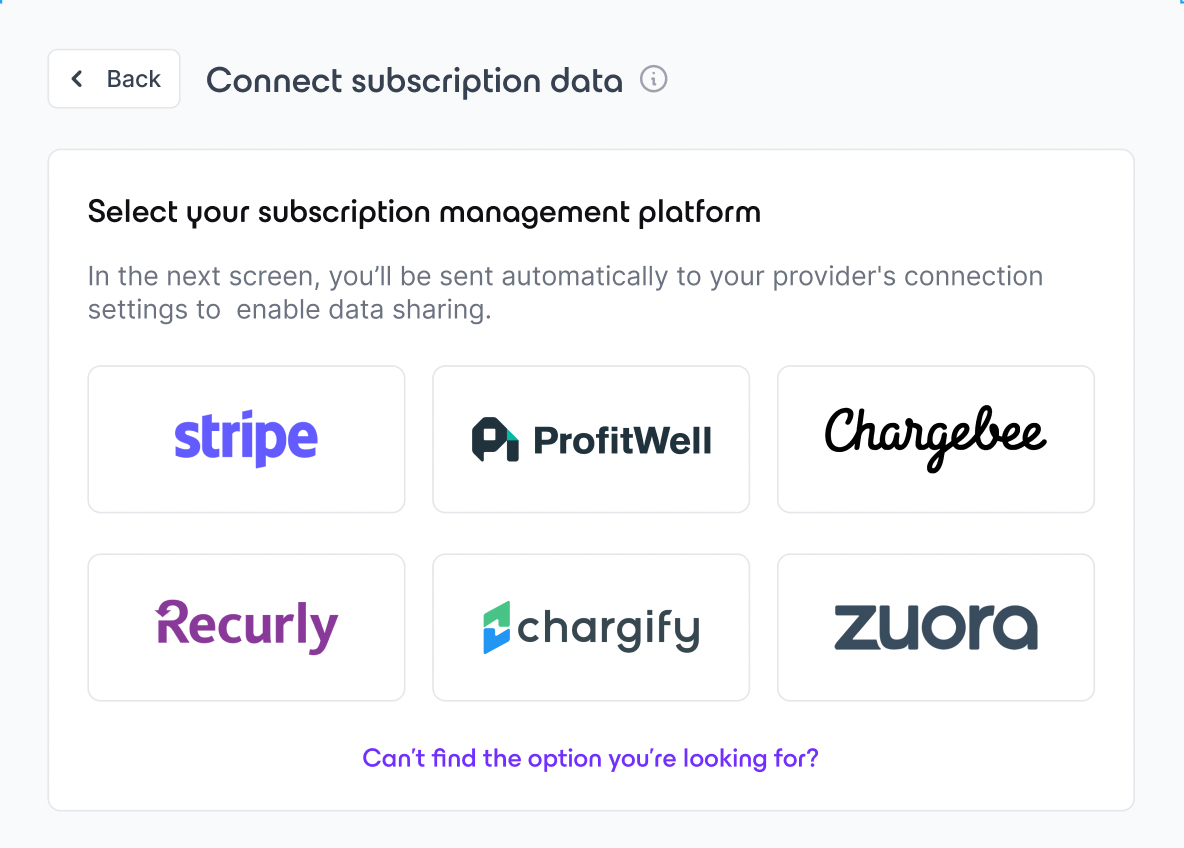The height and width of the screenshot is (848, 1184).
Task: Open "Can't find the option you're looking for?"
Action: [x=590, y=758]
